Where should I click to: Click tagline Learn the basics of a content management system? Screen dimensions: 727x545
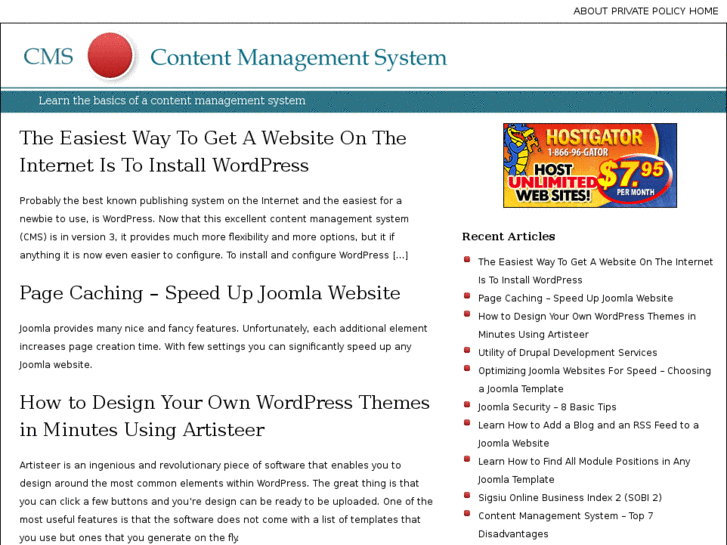click(x=172, y=101)
